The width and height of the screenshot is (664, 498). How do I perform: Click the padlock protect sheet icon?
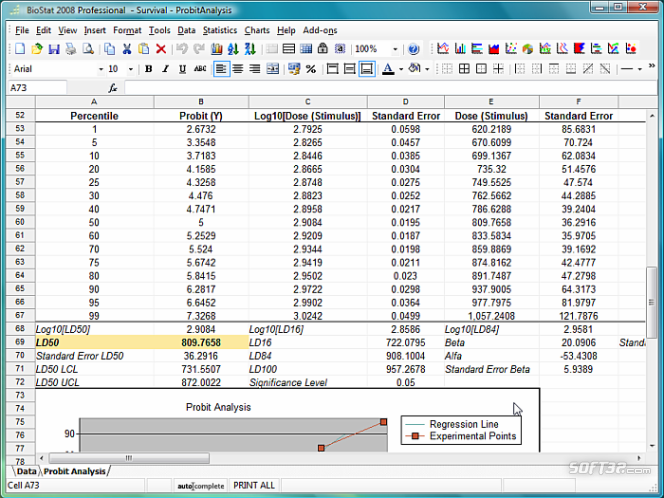pyautogui.click(x=323, y=49)
